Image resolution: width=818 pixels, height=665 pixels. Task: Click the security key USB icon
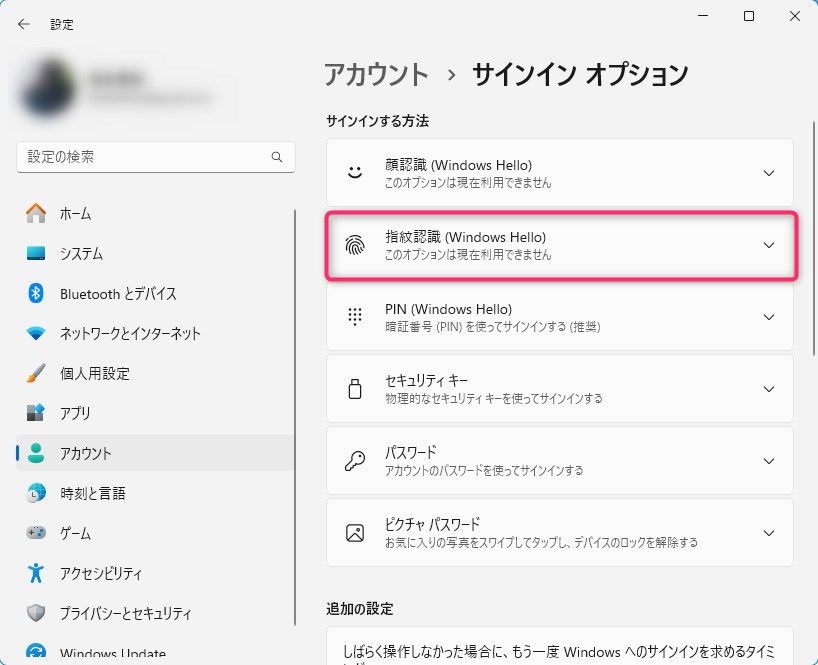[x=355, y=389]
